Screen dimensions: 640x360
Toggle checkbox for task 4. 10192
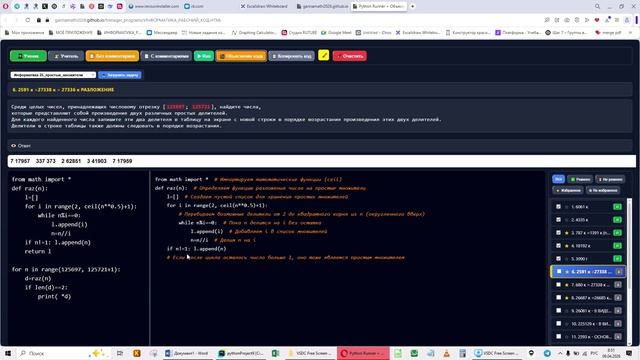click(558, 246)
